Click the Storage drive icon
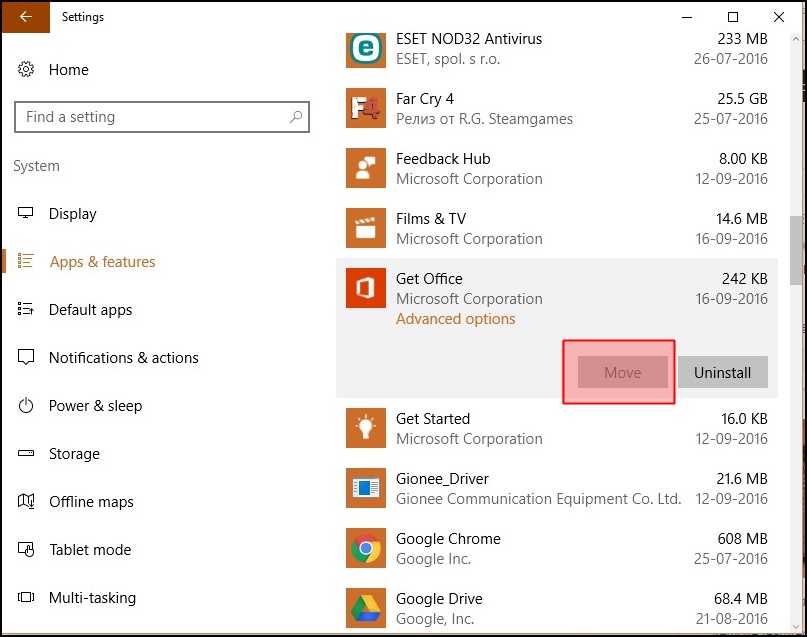The height and width of the screenshot is (637, 807). click(26, 453)
